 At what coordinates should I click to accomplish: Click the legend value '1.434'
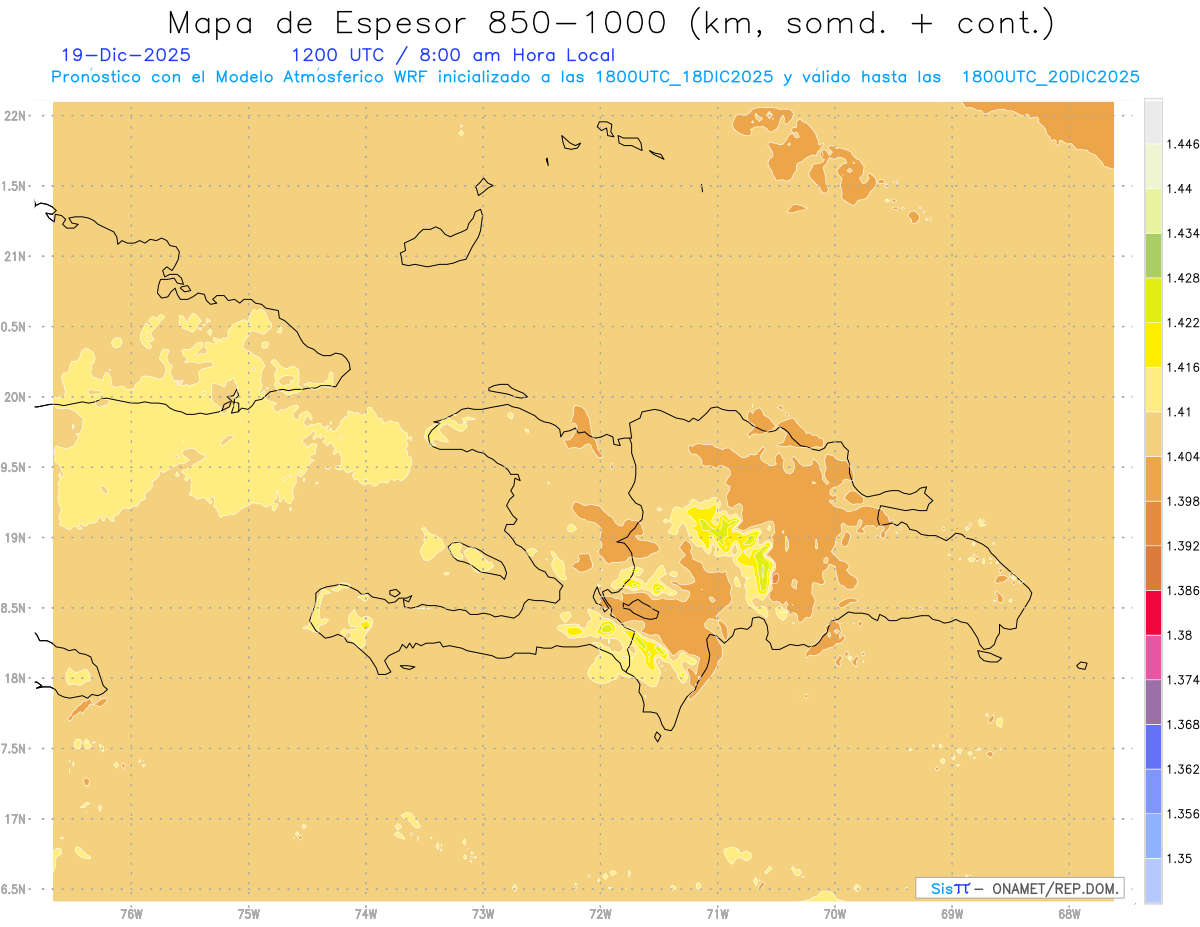(1182, 233)
